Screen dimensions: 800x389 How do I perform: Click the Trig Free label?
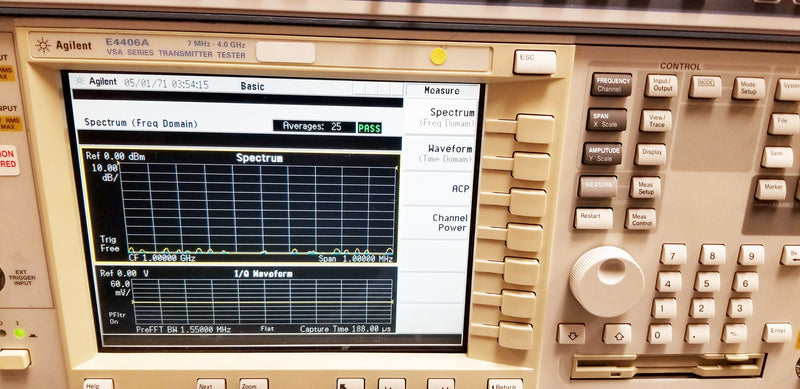(109, 244)
